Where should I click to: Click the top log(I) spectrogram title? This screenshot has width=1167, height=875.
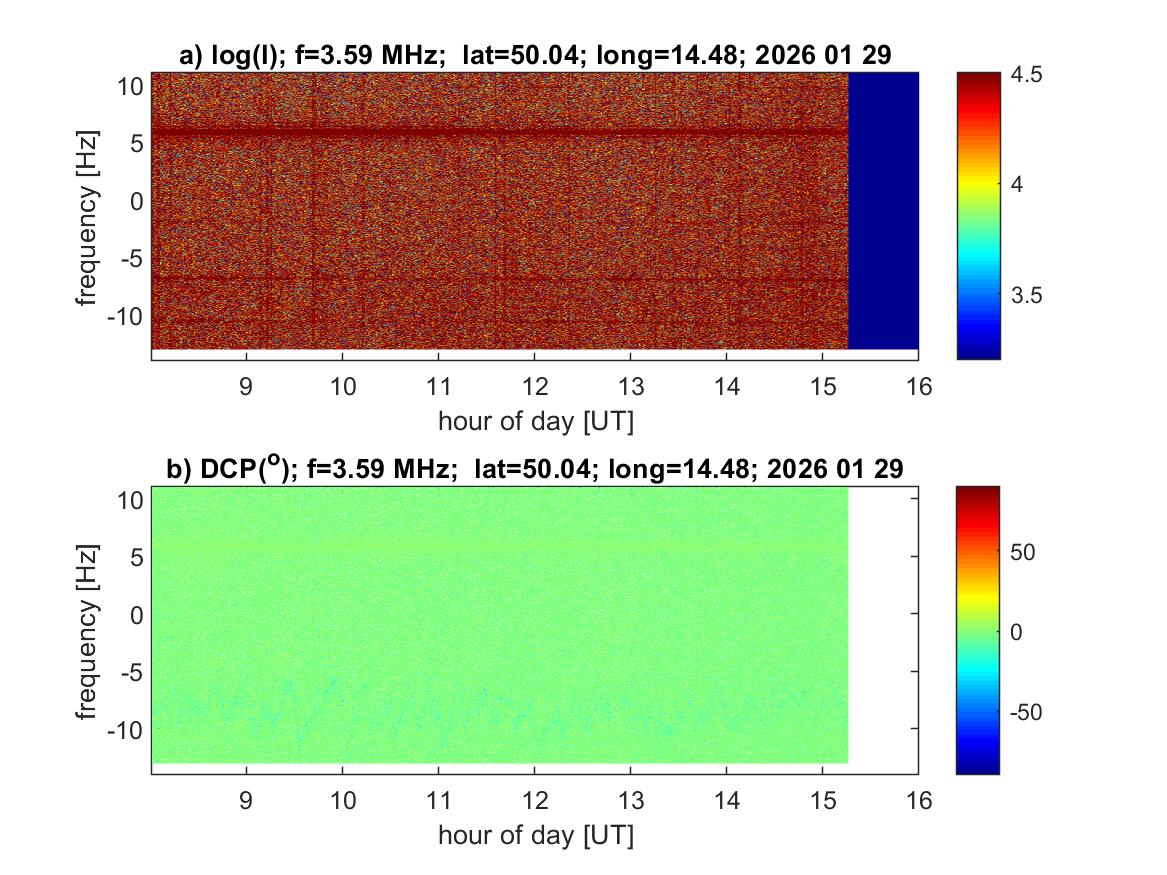coord(535,56)
